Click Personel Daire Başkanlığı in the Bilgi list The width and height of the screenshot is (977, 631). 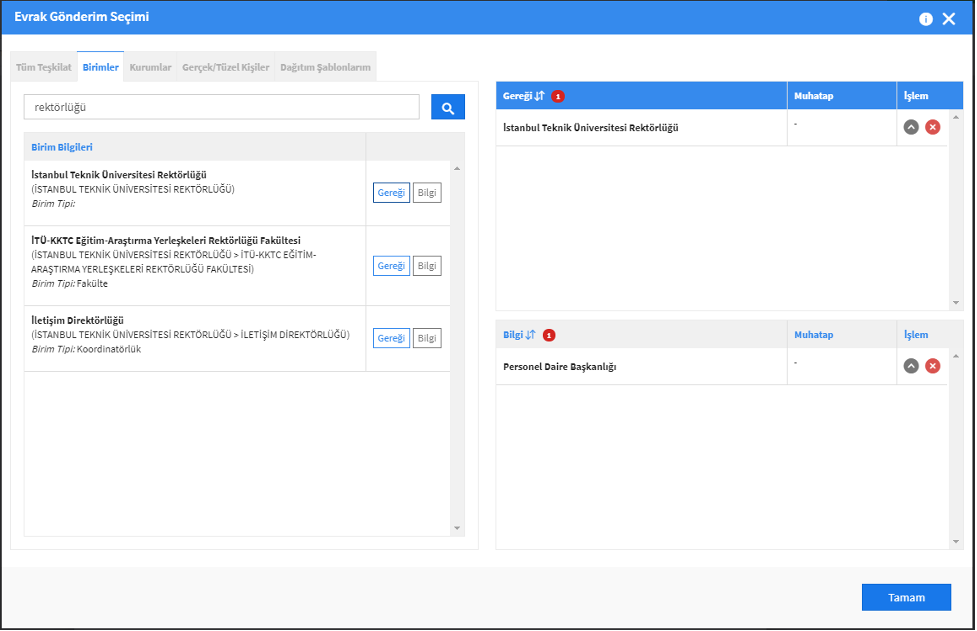[x=560, y=366]
